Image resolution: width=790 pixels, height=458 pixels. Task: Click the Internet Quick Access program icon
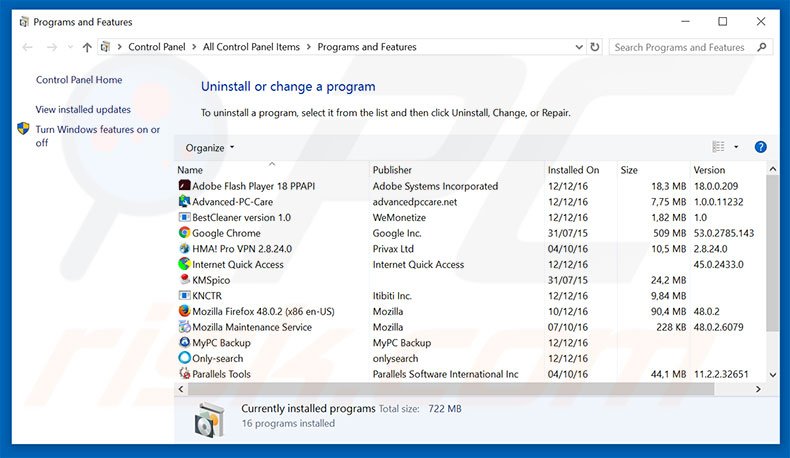coord(184,264)
